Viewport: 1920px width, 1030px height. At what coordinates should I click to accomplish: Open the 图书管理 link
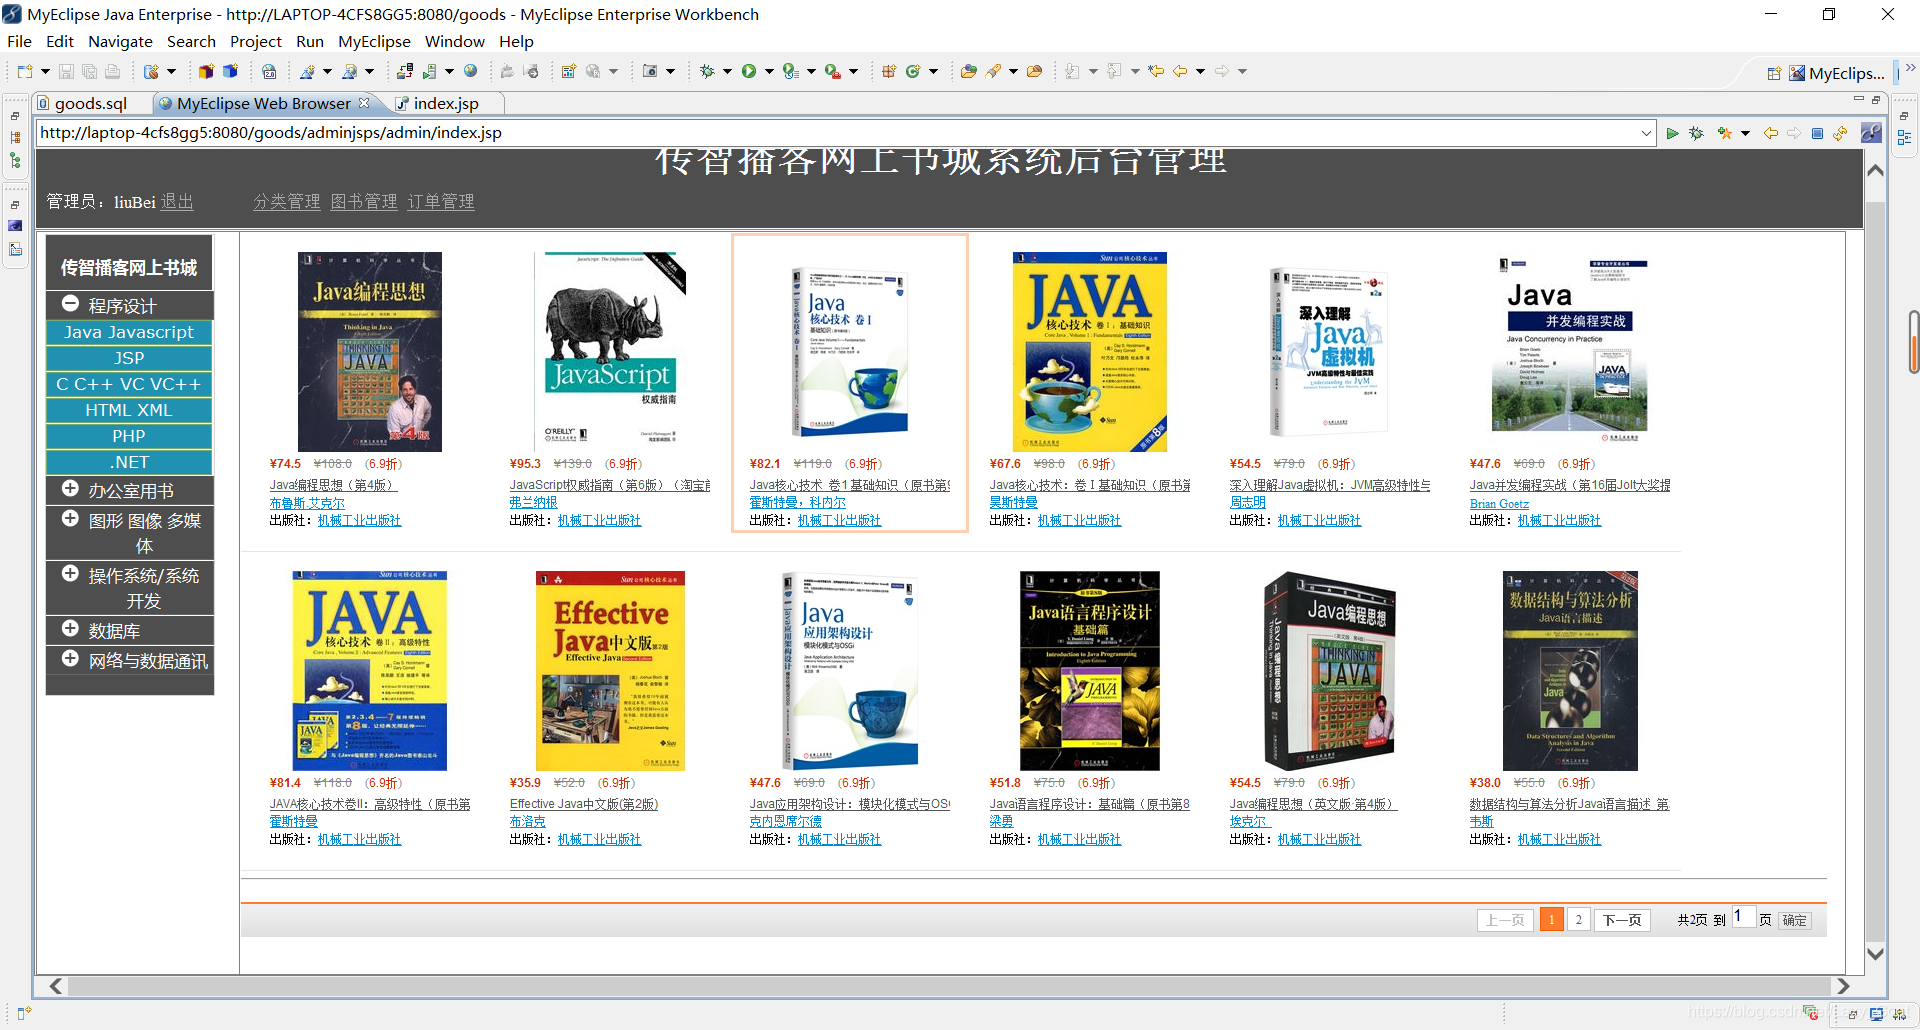pos(364,202)
